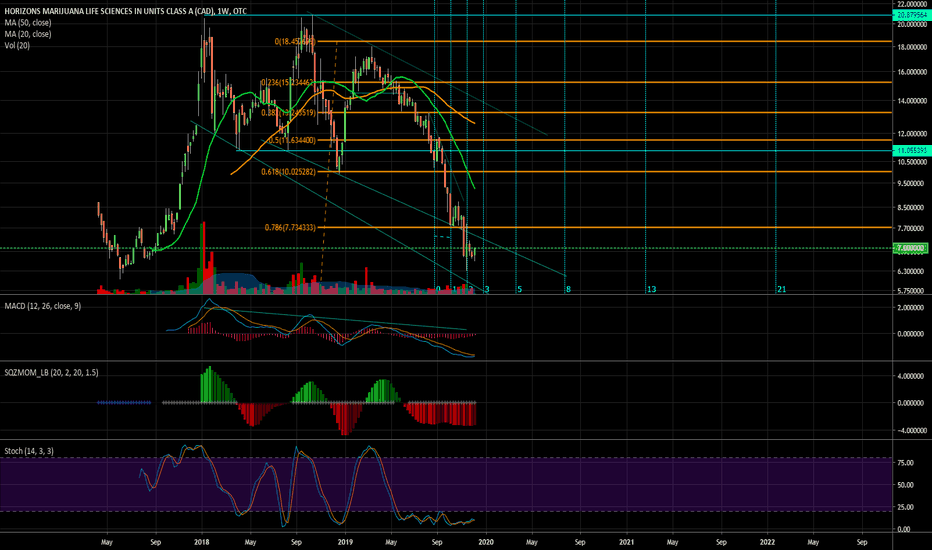Click 25.00 on the Stoch axis
The image size is (932, 550).
905,507
